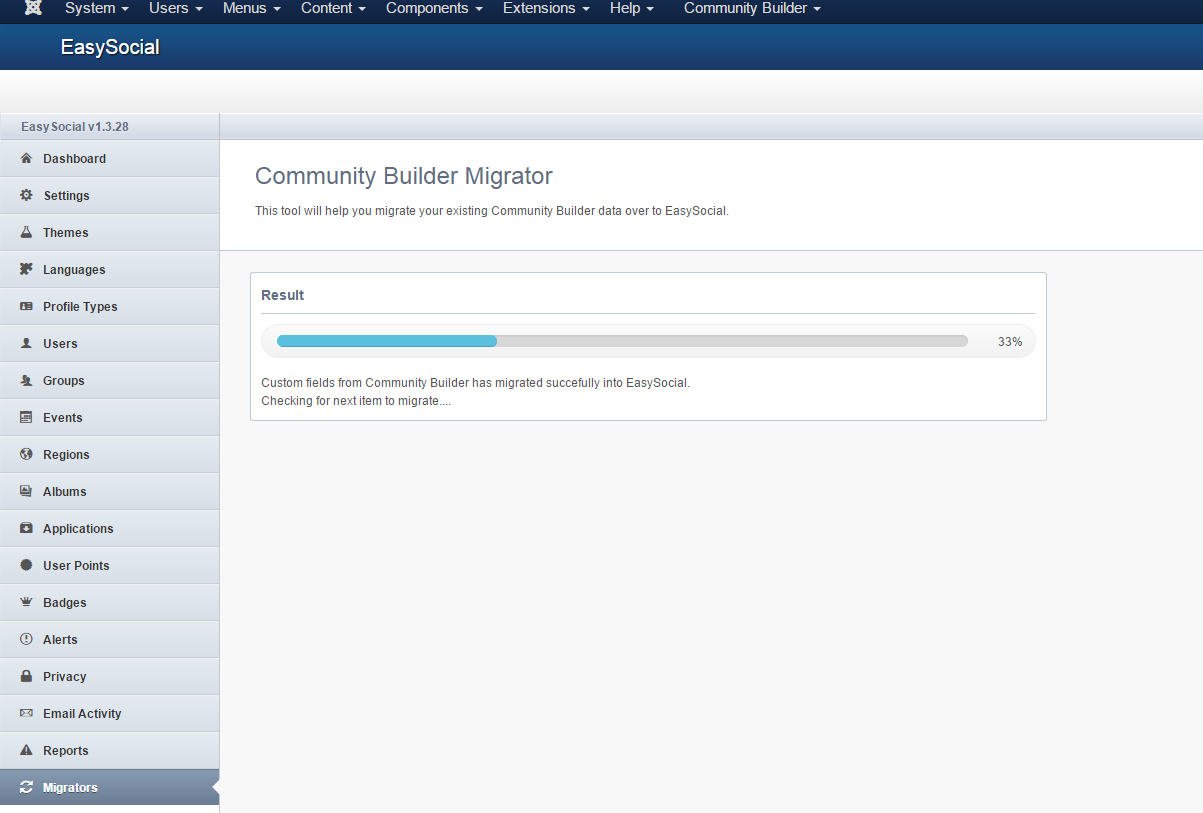The image size is (1203, 813).
Task: Click the 33% progress label
Action: coord(1010,342)
